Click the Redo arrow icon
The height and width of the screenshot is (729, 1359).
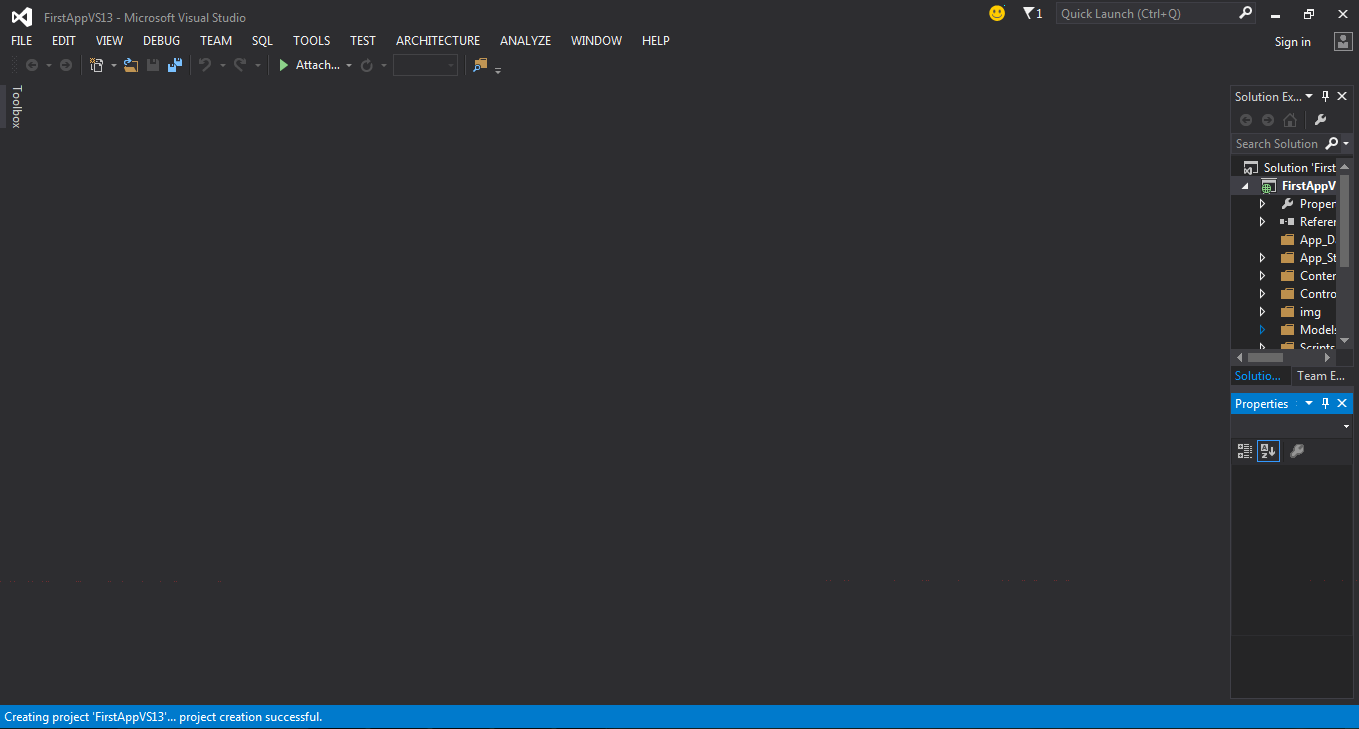click(240, 65)
